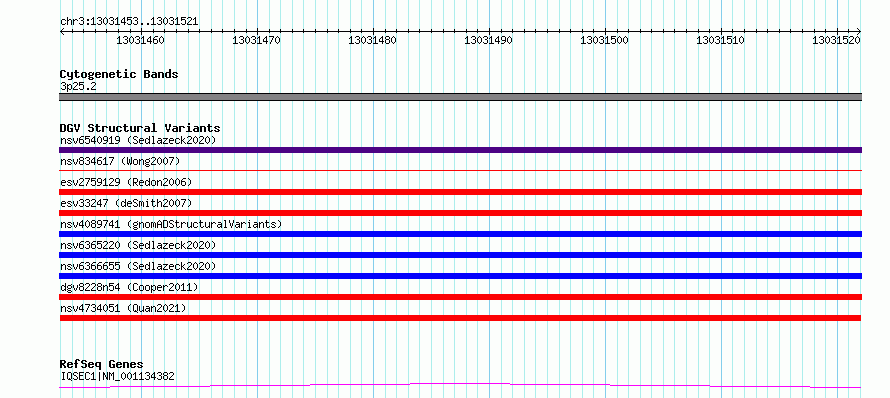This screenshot has height=398, width=890.
Task: Click the Cytogenetic Bands track title
Action: [119, 74]
